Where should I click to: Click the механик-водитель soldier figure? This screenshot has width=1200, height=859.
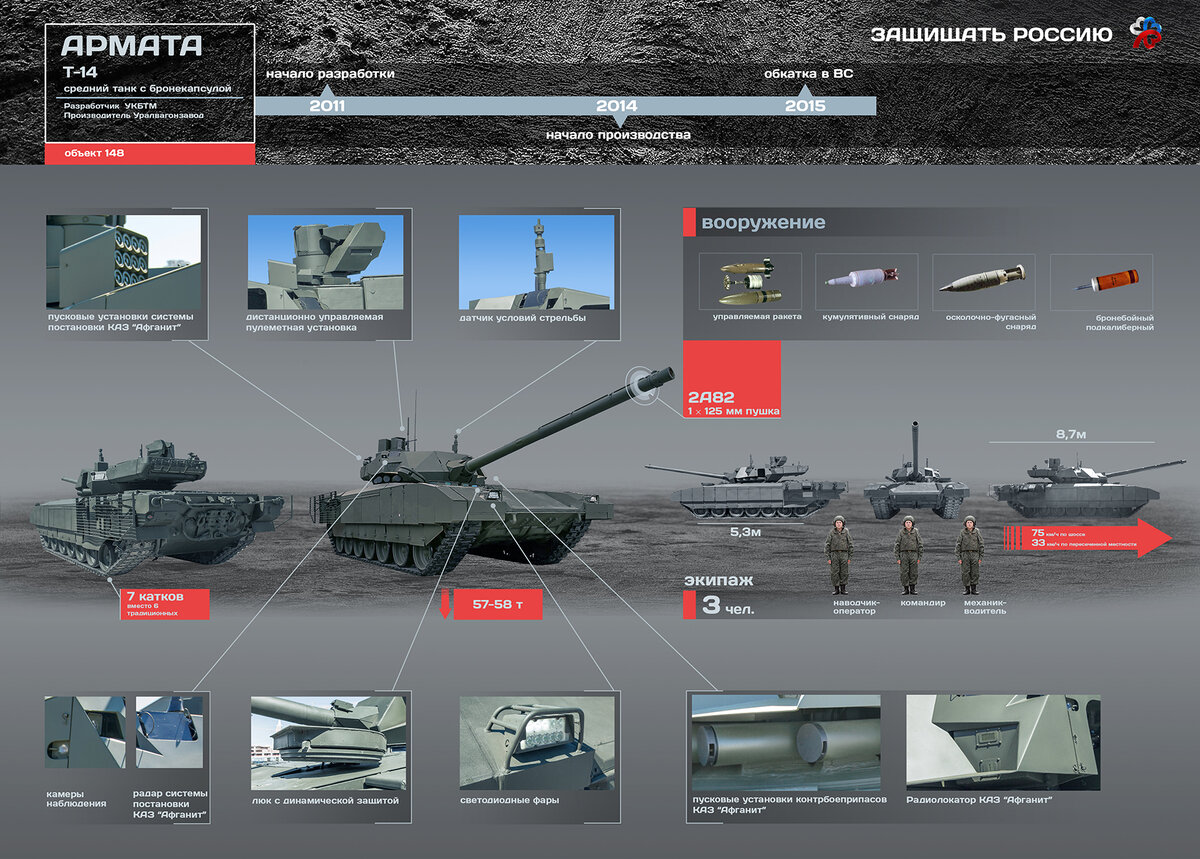[x=969, y=555]
